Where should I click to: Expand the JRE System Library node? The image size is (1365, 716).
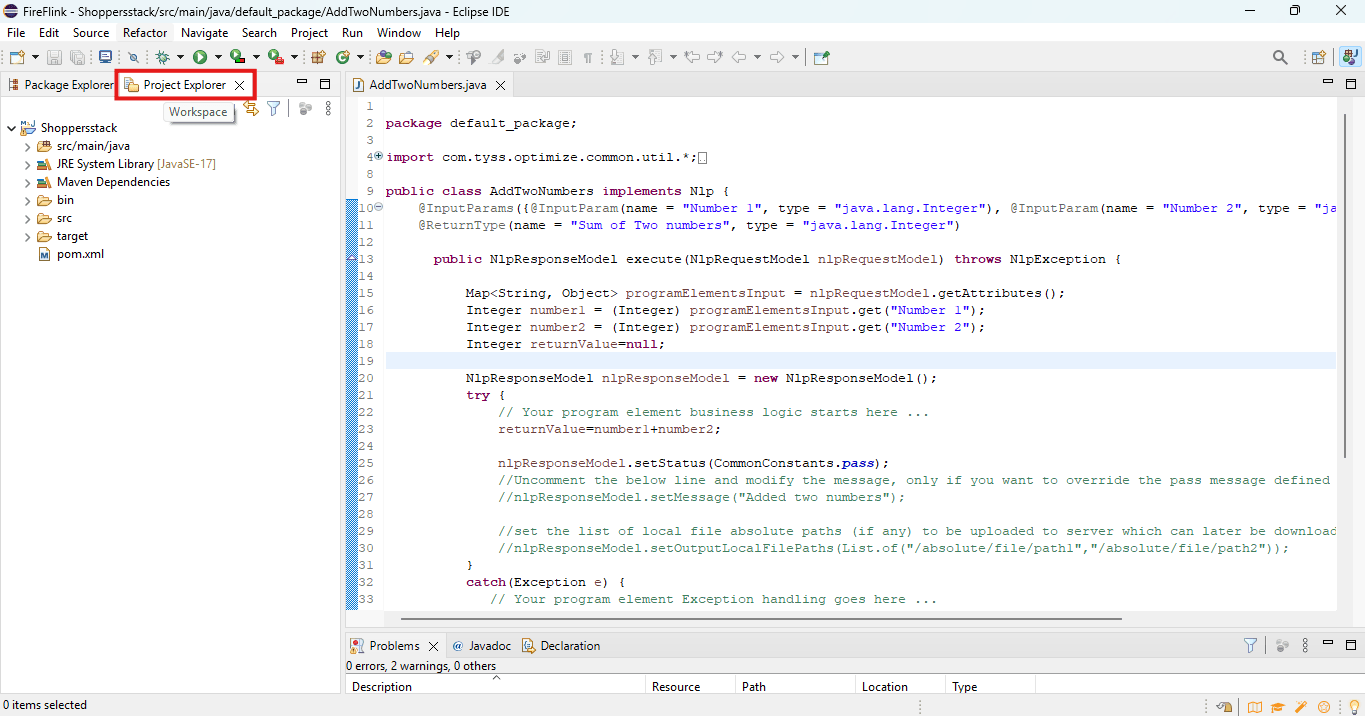28,165
